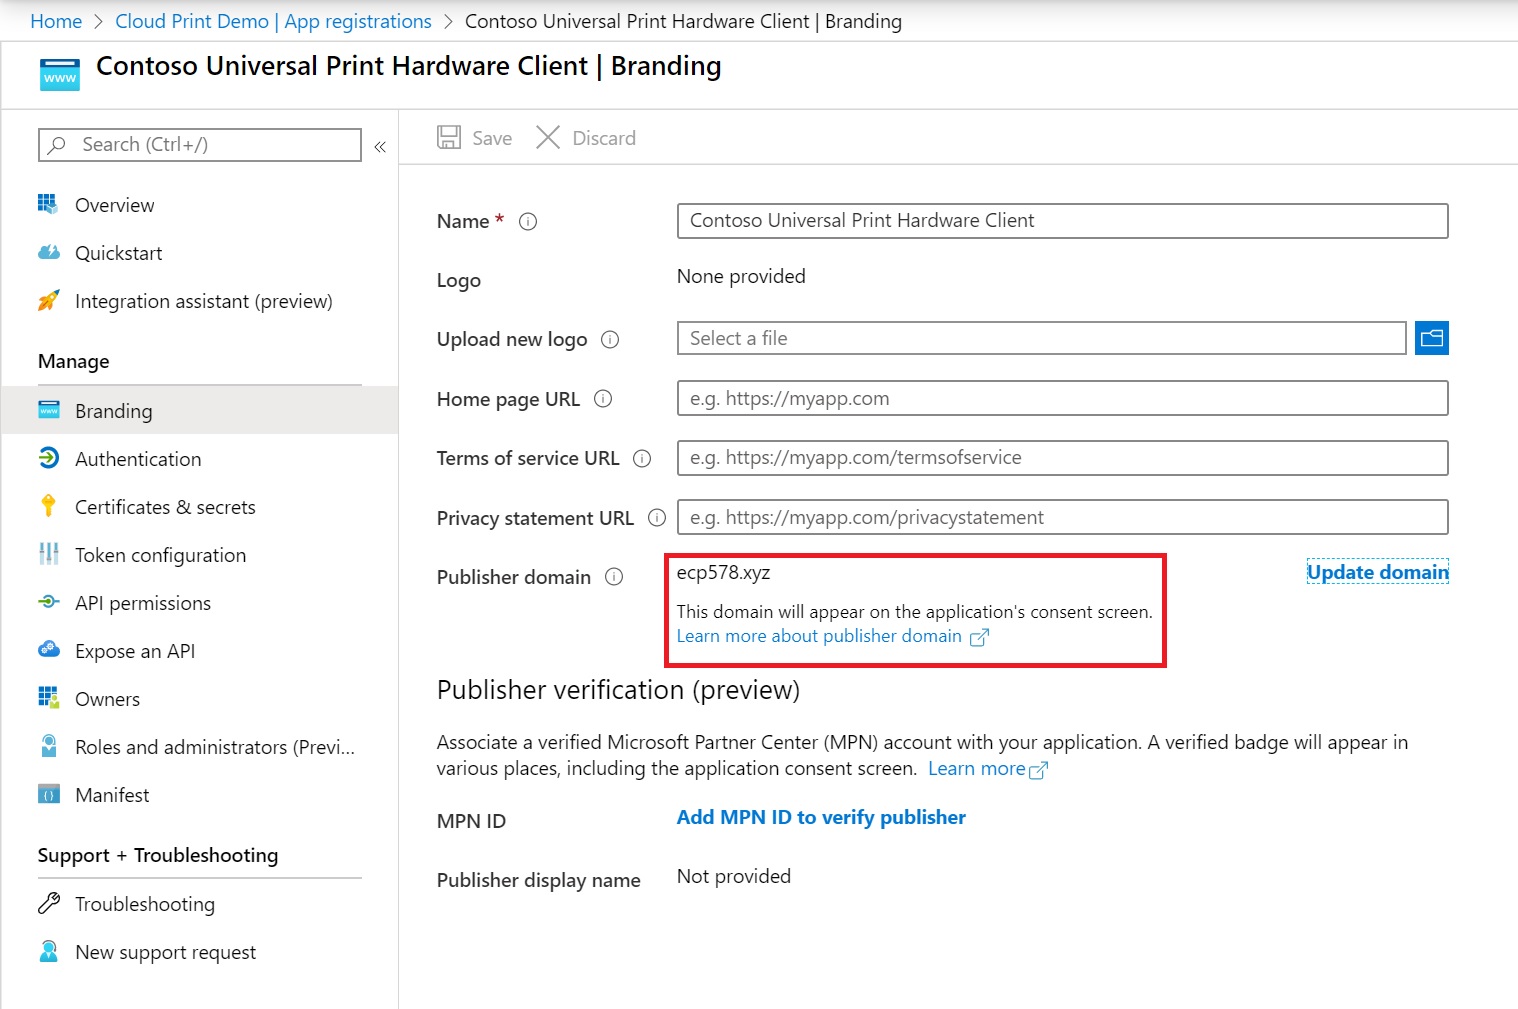Click the browse folder icon for logo upload

tap(1432, 338)
